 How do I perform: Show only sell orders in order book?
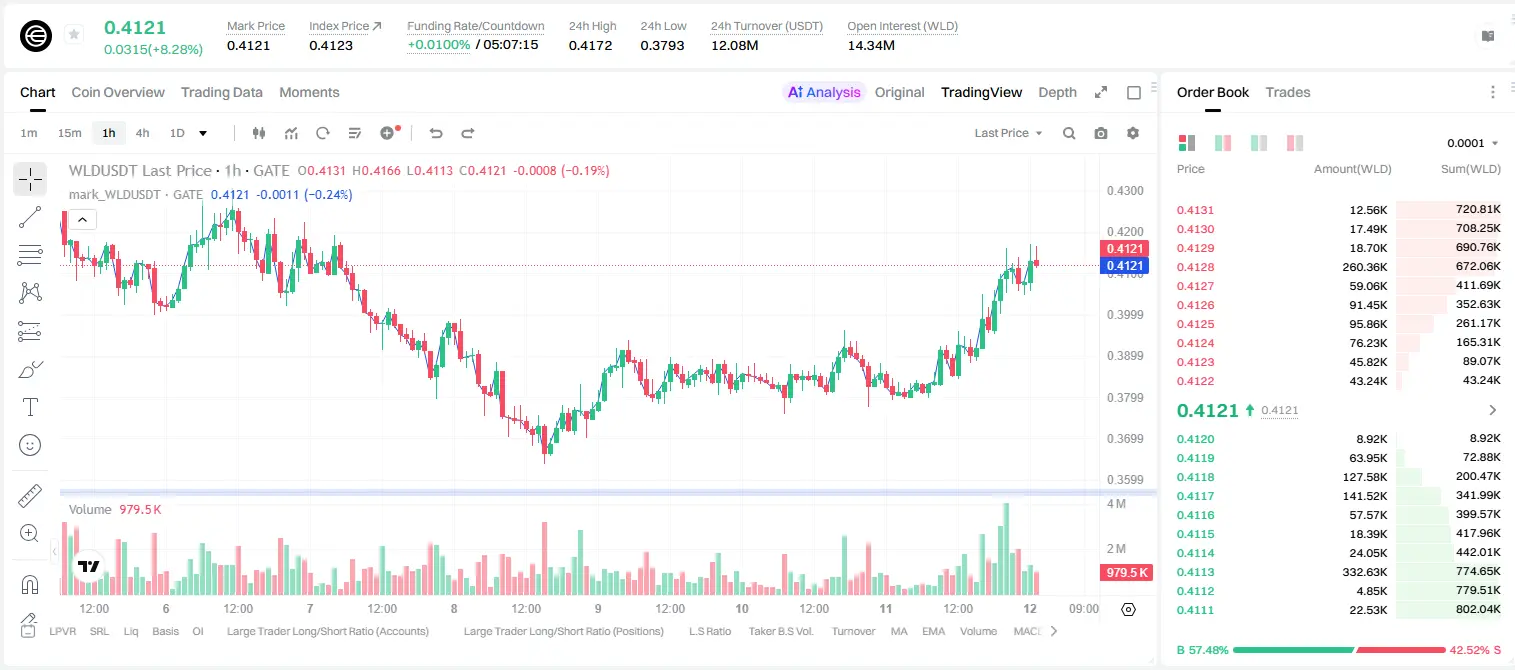point(1295,143)
